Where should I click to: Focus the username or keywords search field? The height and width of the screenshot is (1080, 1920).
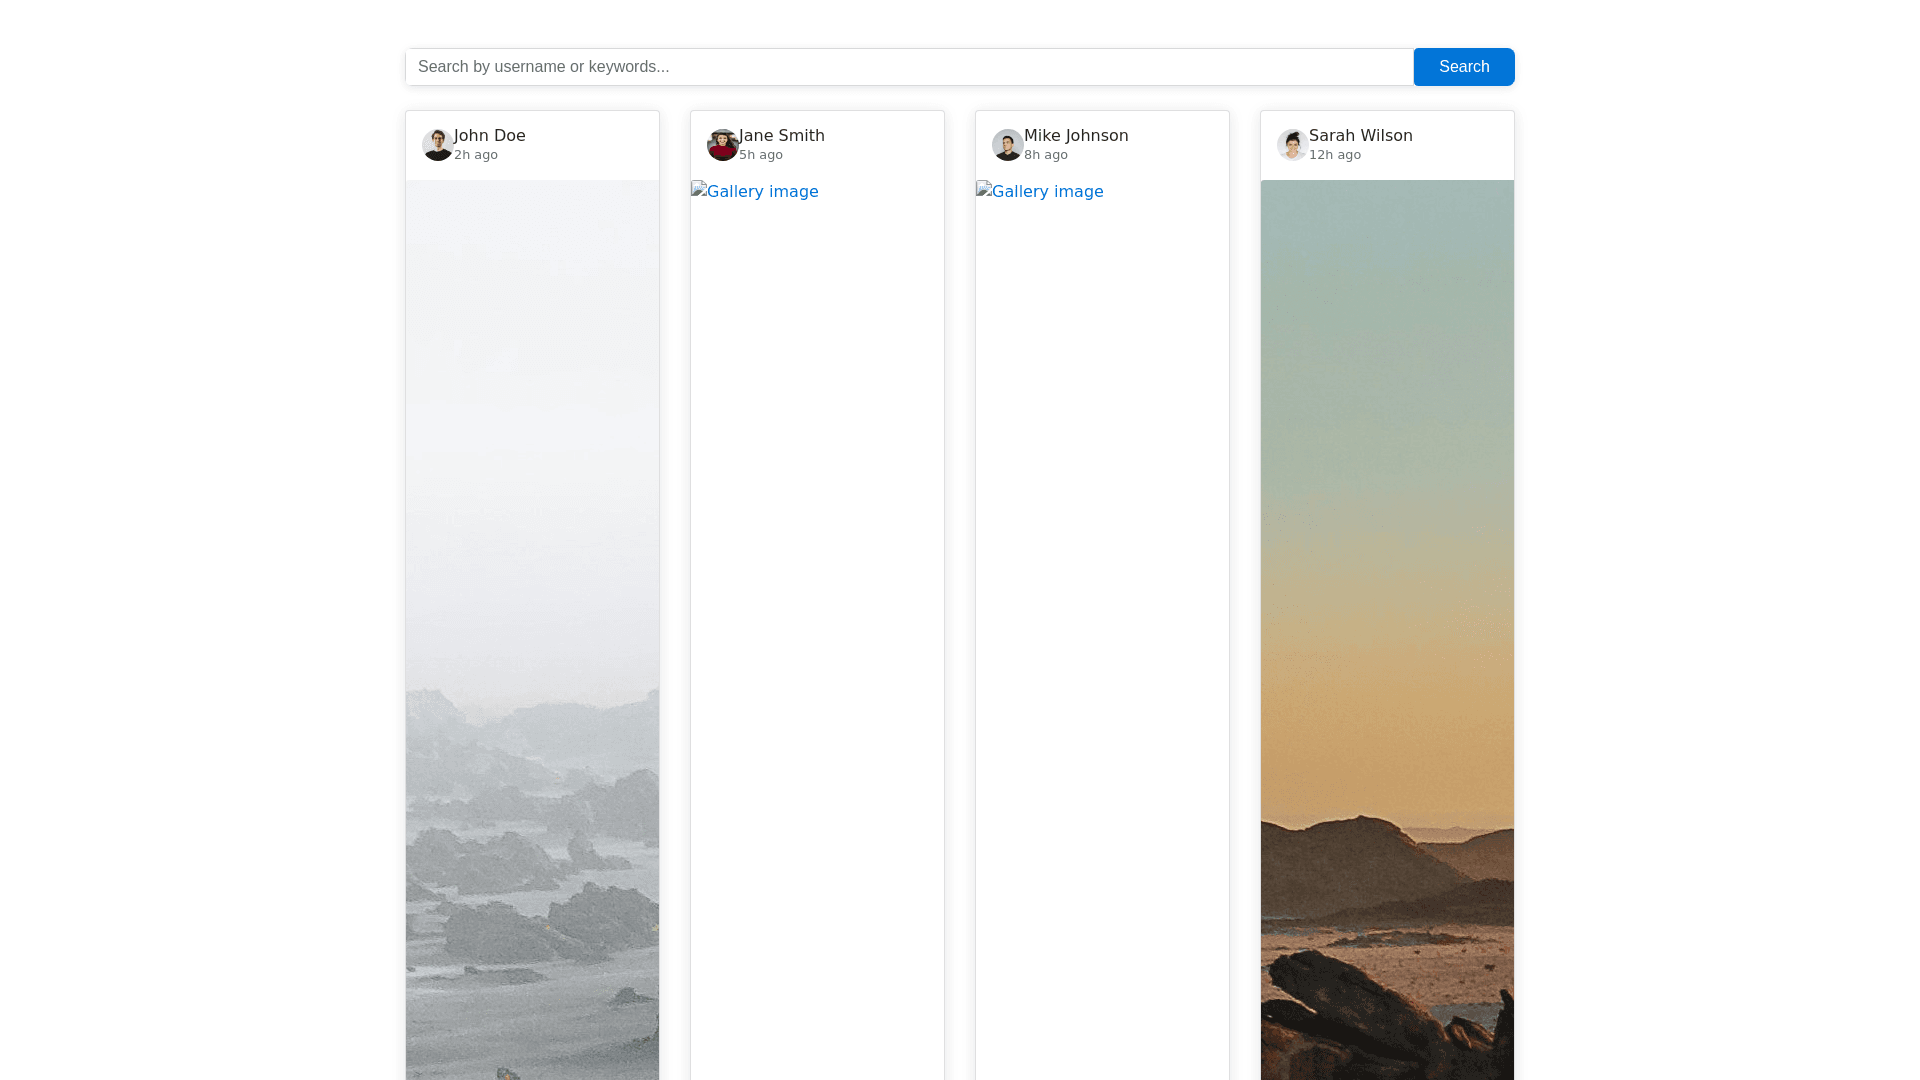[908, 67]
